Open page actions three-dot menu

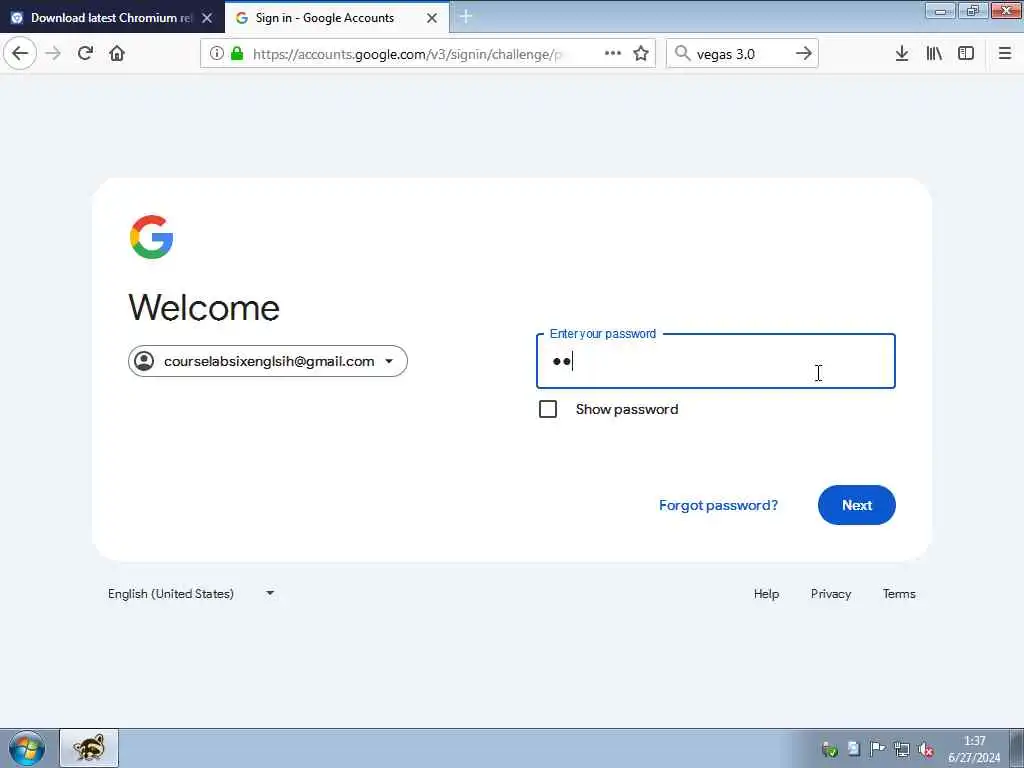point(613,54)
